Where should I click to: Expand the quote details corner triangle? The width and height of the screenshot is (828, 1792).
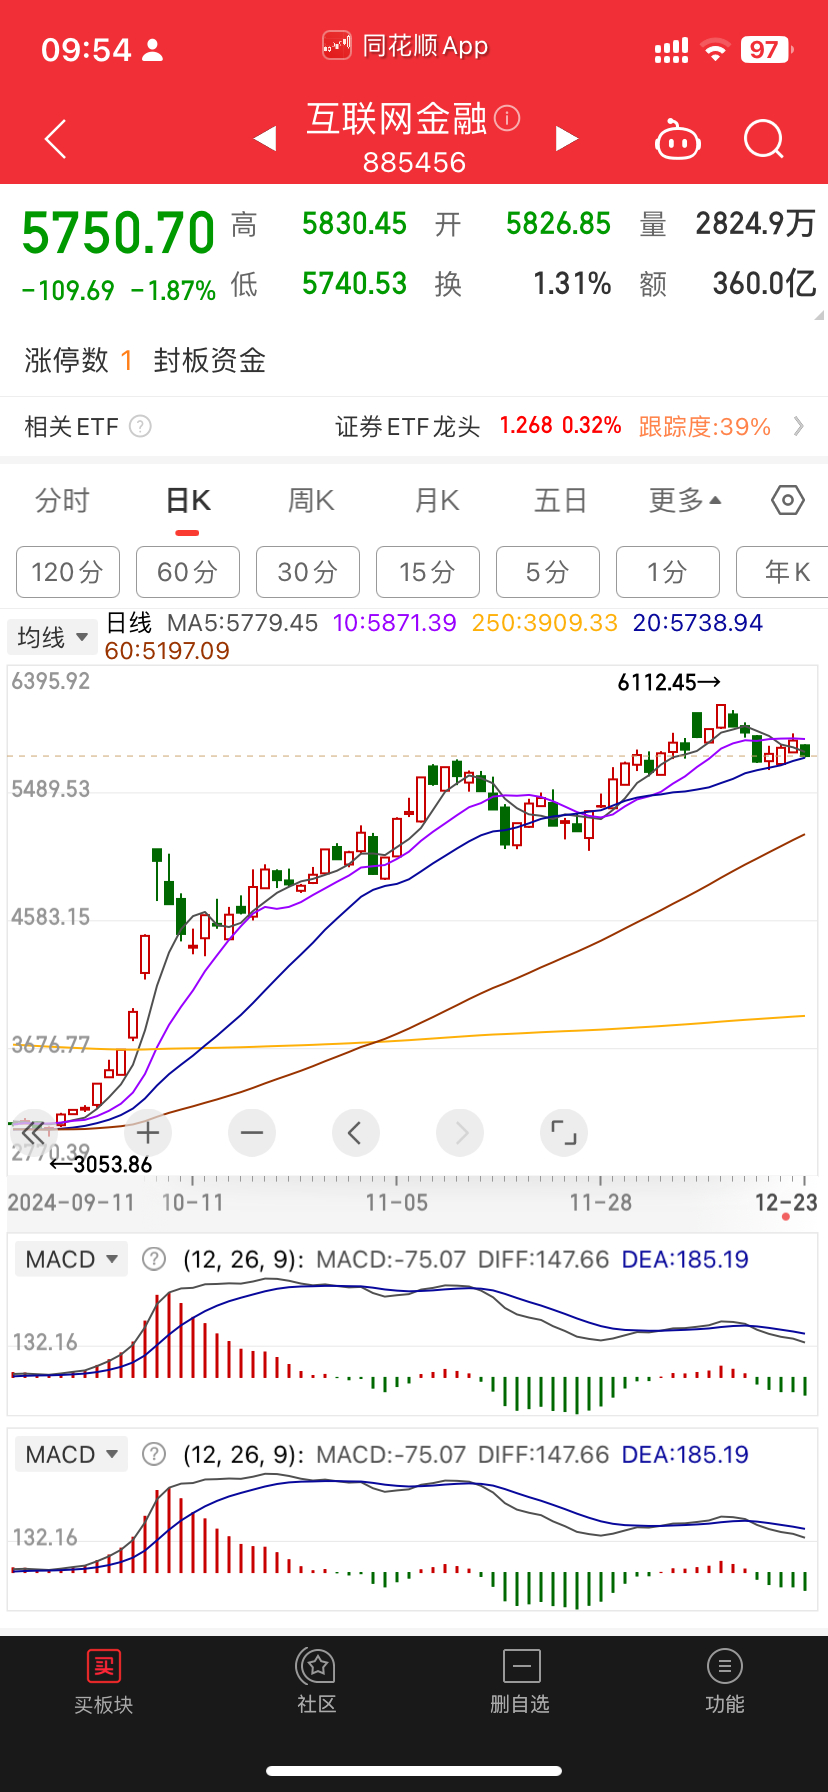tap(819, 315)
